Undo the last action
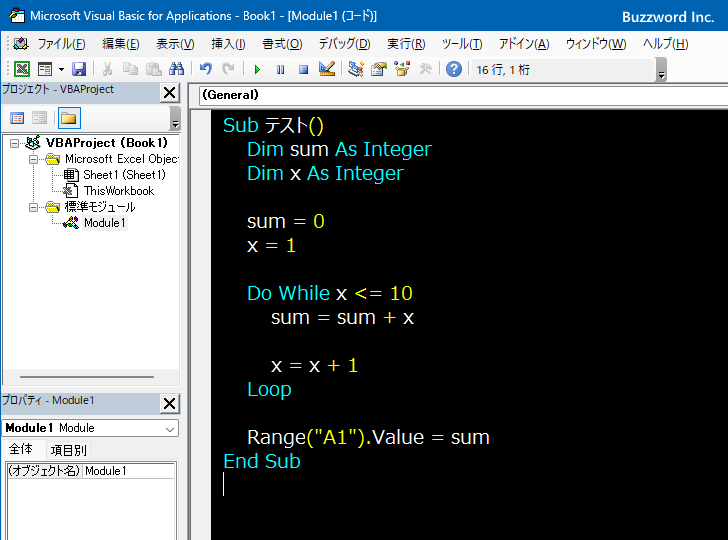 [206, 69]
